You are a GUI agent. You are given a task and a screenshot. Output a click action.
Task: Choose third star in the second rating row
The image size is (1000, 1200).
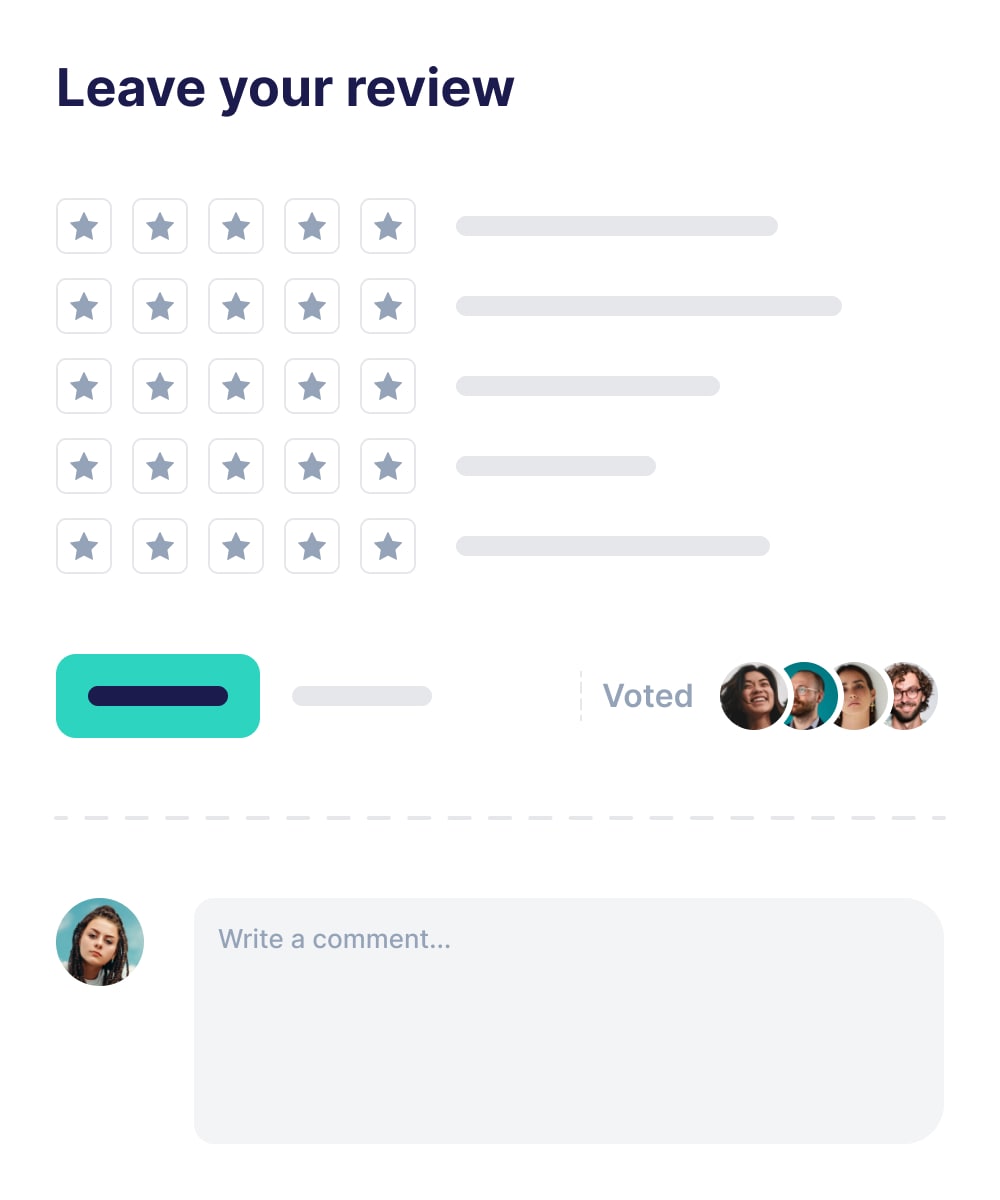(236, 306)
